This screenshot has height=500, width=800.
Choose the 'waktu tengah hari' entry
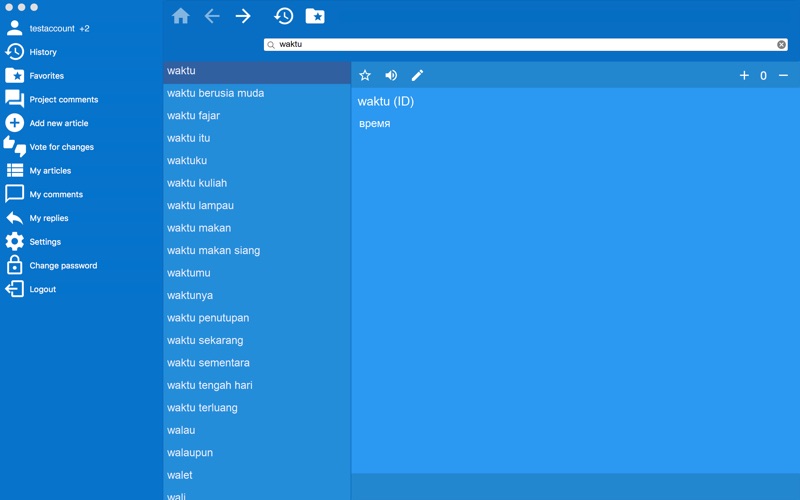pyautogui.click(x=257, y=385)
